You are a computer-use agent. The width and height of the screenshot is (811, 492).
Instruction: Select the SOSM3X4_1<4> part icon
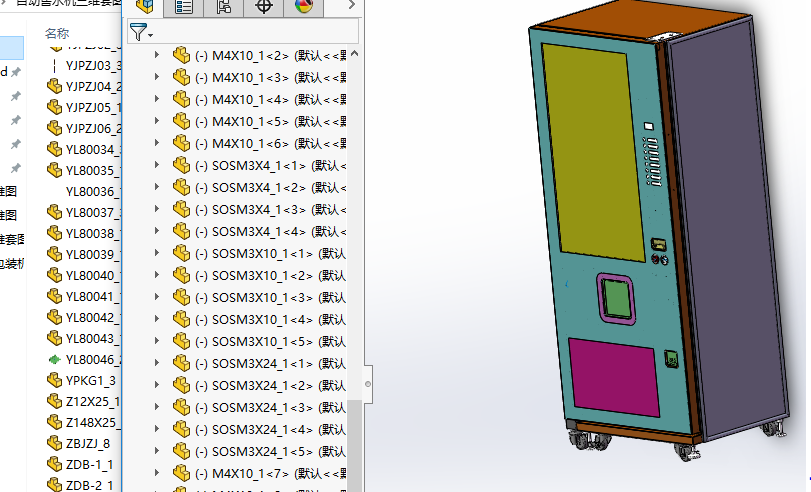[x=182, y=231]
